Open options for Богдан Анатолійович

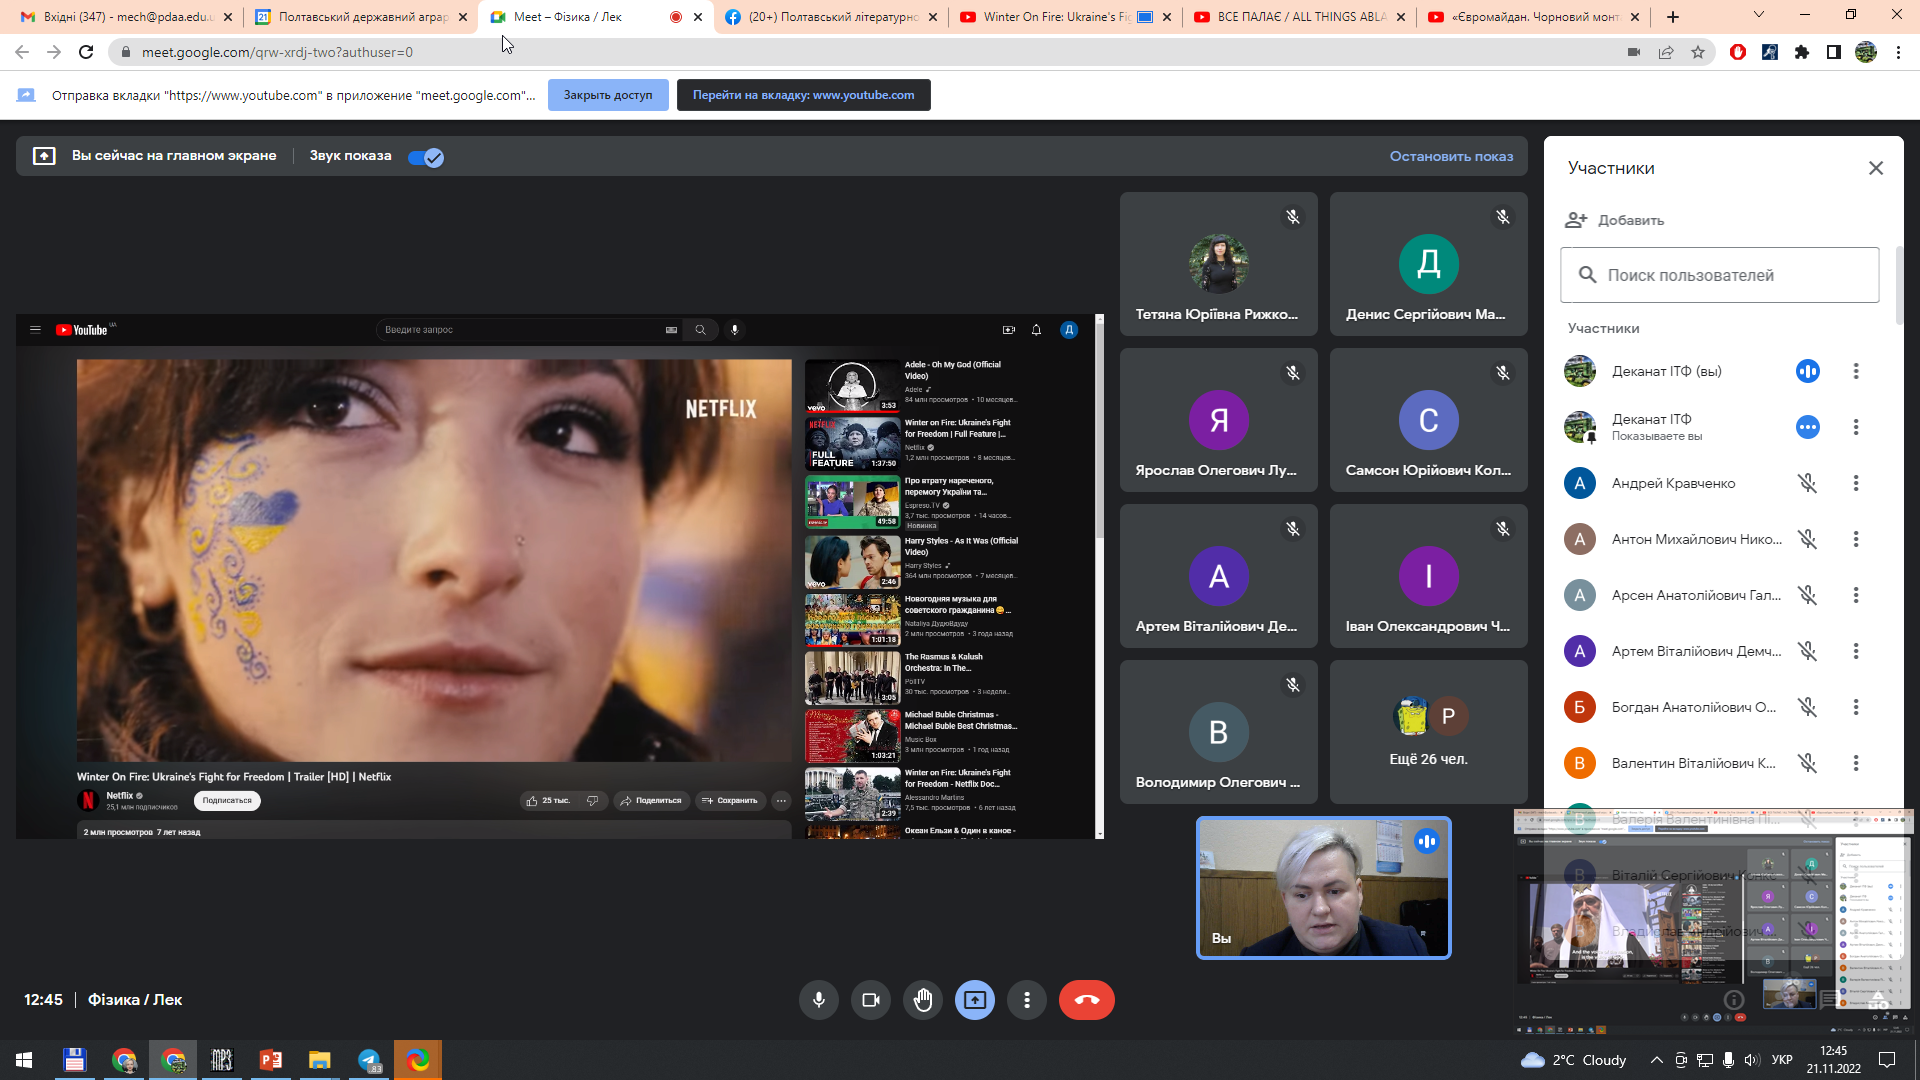[x=1856, y=707]
